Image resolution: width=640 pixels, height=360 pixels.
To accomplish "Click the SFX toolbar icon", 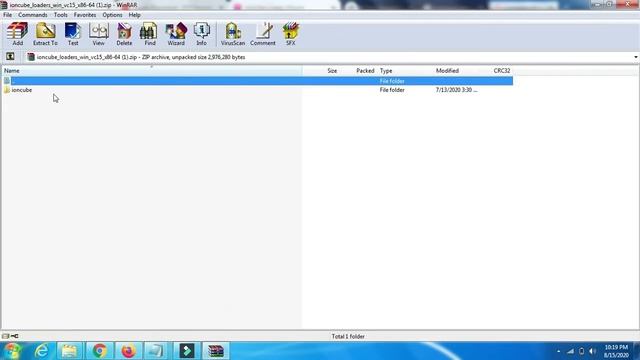I will 291,33.
